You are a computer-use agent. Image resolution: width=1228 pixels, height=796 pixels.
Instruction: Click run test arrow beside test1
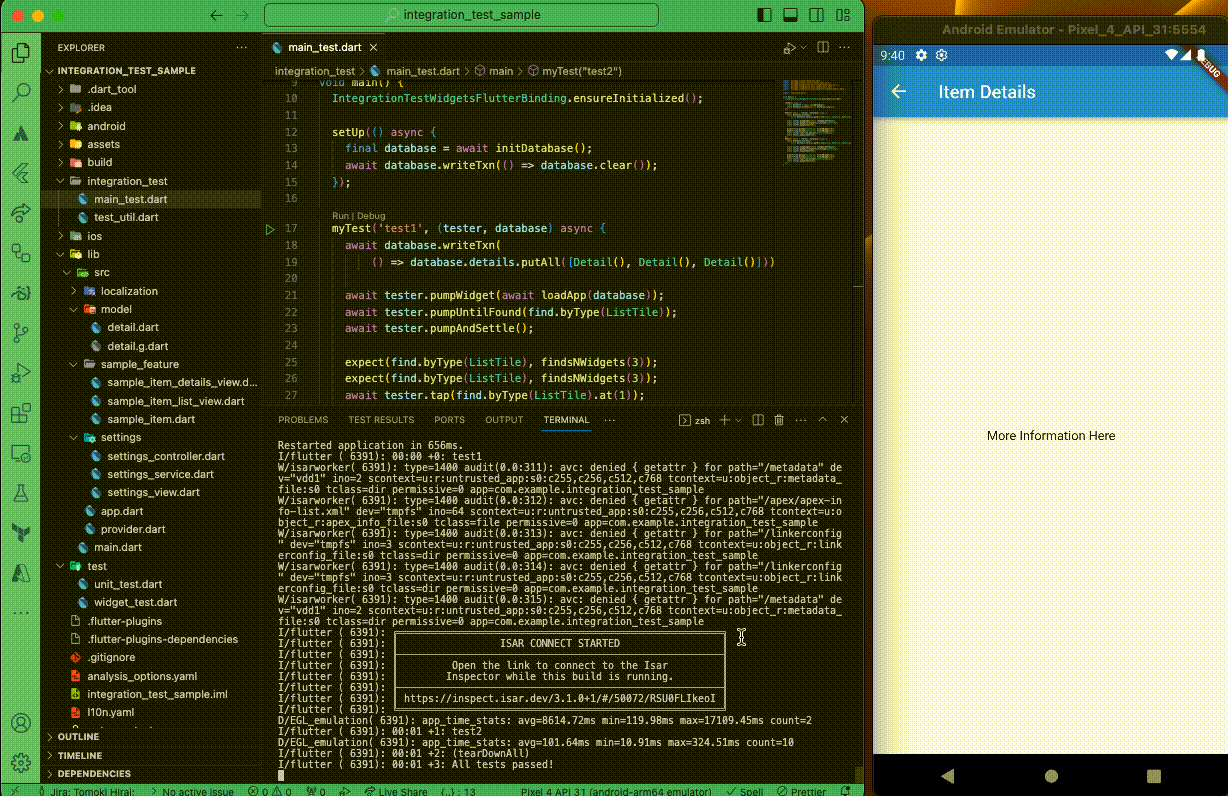(269, 229)
